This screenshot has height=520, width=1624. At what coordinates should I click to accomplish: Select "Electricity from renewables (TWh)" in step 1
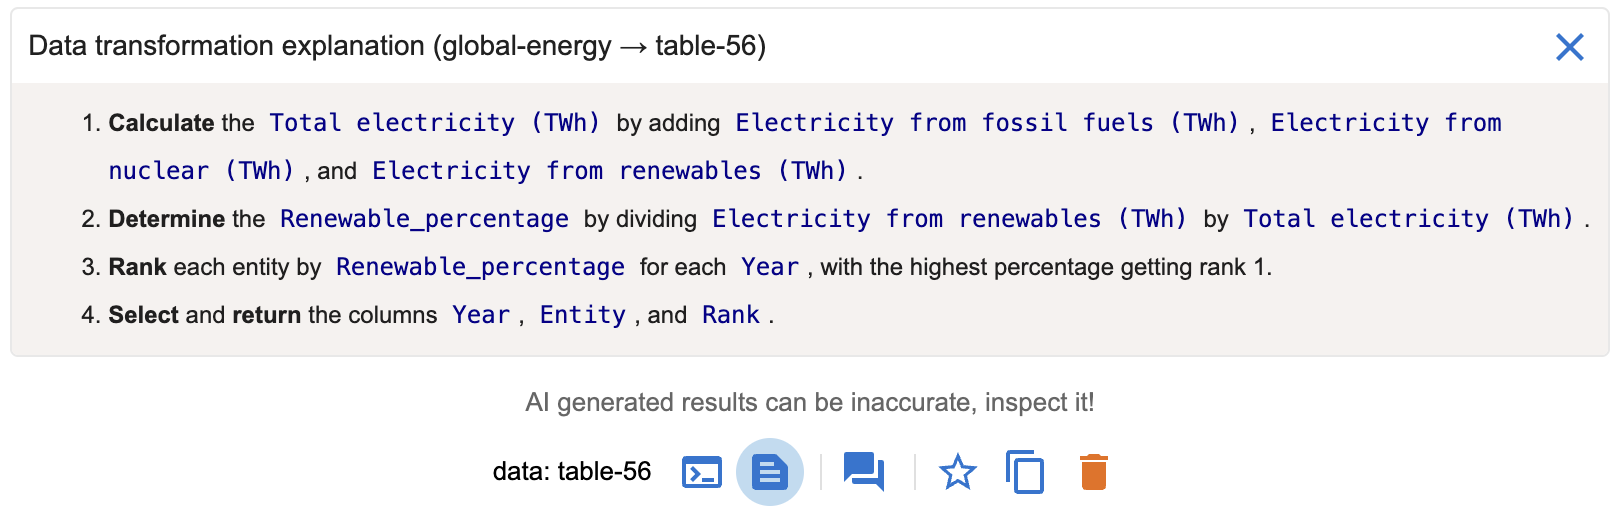[609, 171]
